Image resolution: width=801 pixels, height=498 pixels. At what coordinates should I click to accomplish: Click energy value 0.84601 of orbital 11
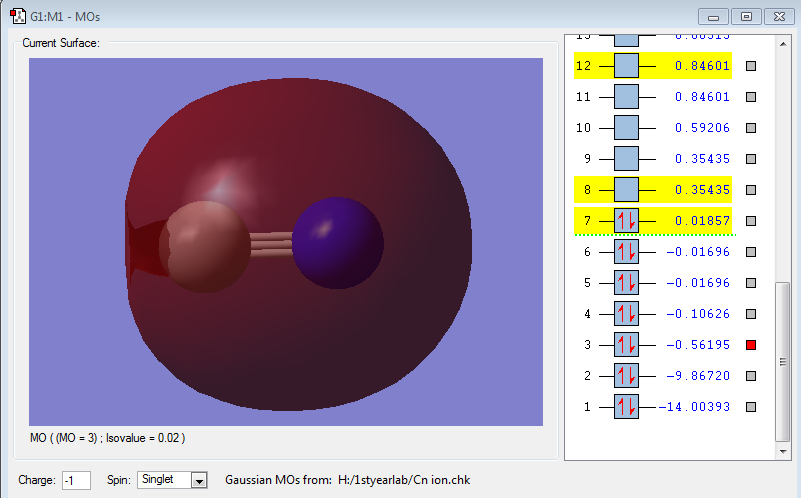[702, 98]
